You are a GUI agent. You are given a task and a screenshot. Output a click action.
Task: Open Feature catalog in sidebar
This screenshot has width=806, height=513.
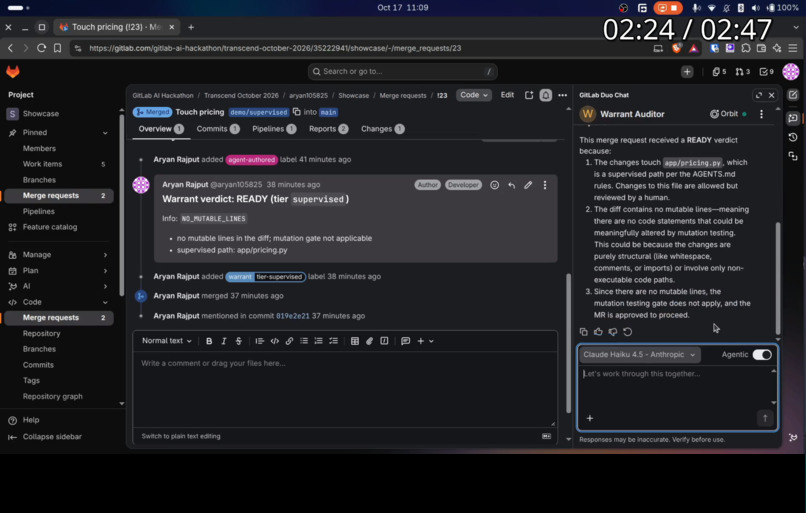tap(50, 227)
